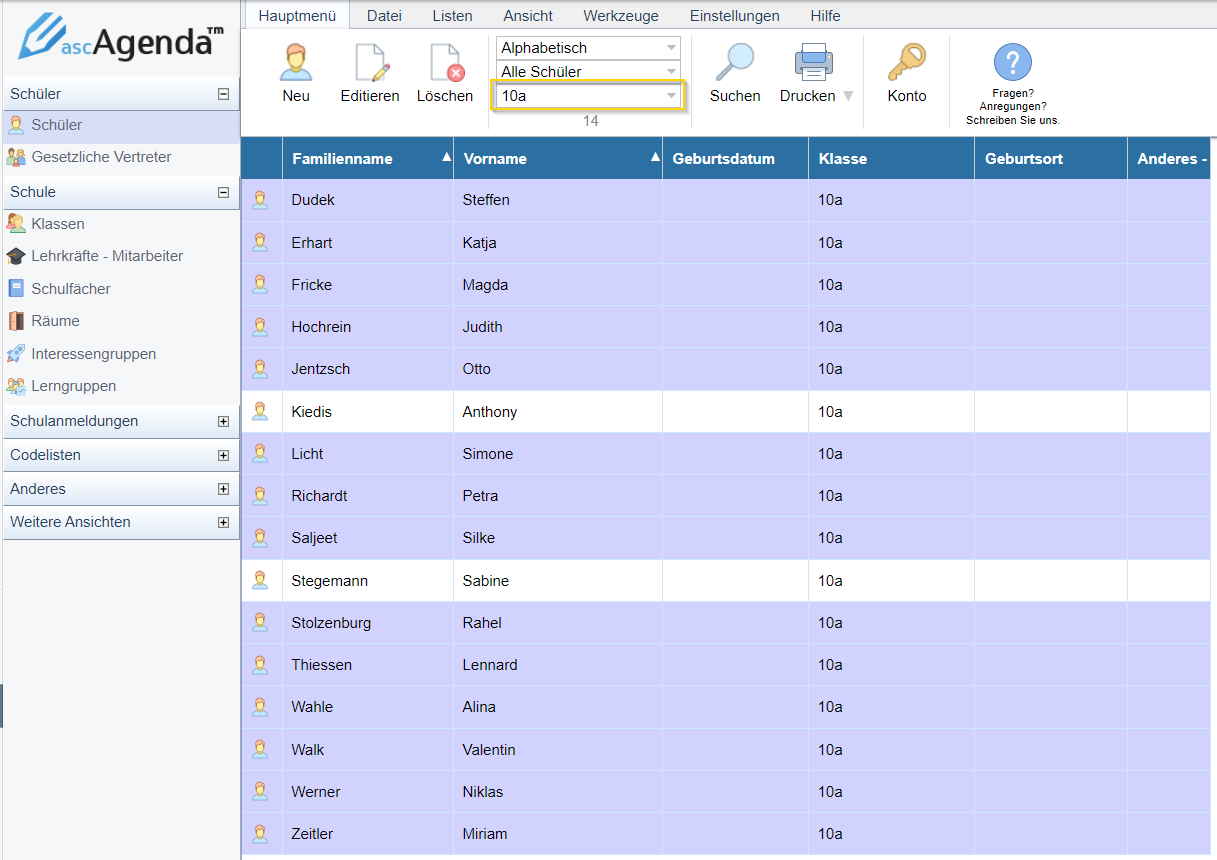Expand the Codelisten section
1217x860 pixels.
pos(223,456)
